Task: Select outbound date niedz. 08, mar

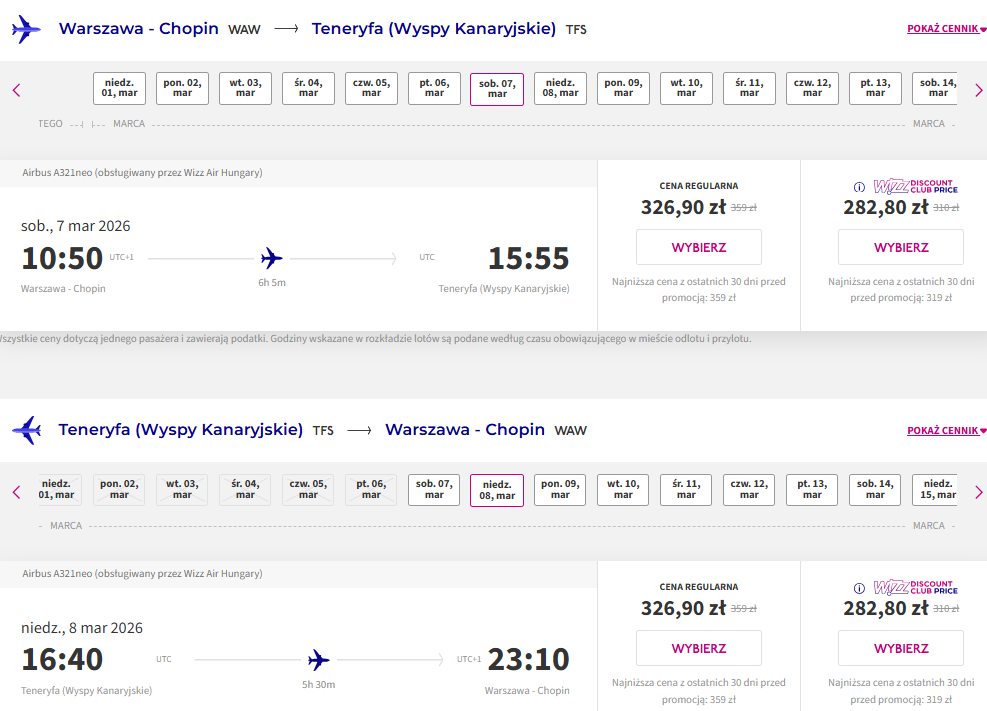Action: [560, 88]
